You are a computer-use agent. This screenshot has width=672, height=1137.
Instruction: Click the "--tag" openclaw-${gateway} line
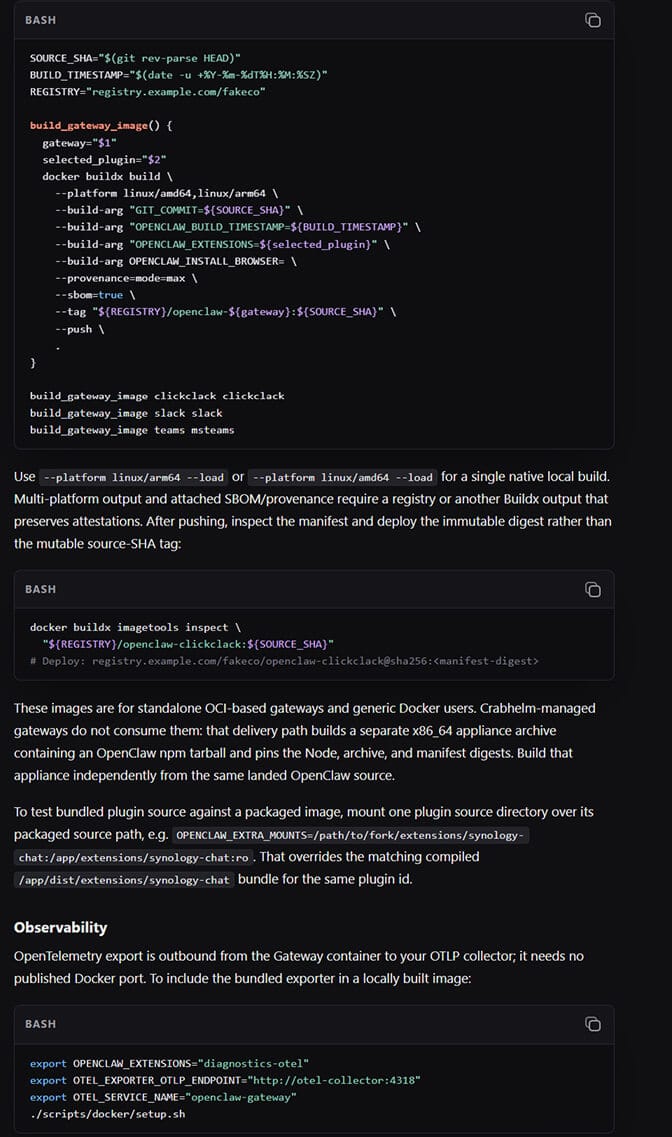(x=225, y=312)
